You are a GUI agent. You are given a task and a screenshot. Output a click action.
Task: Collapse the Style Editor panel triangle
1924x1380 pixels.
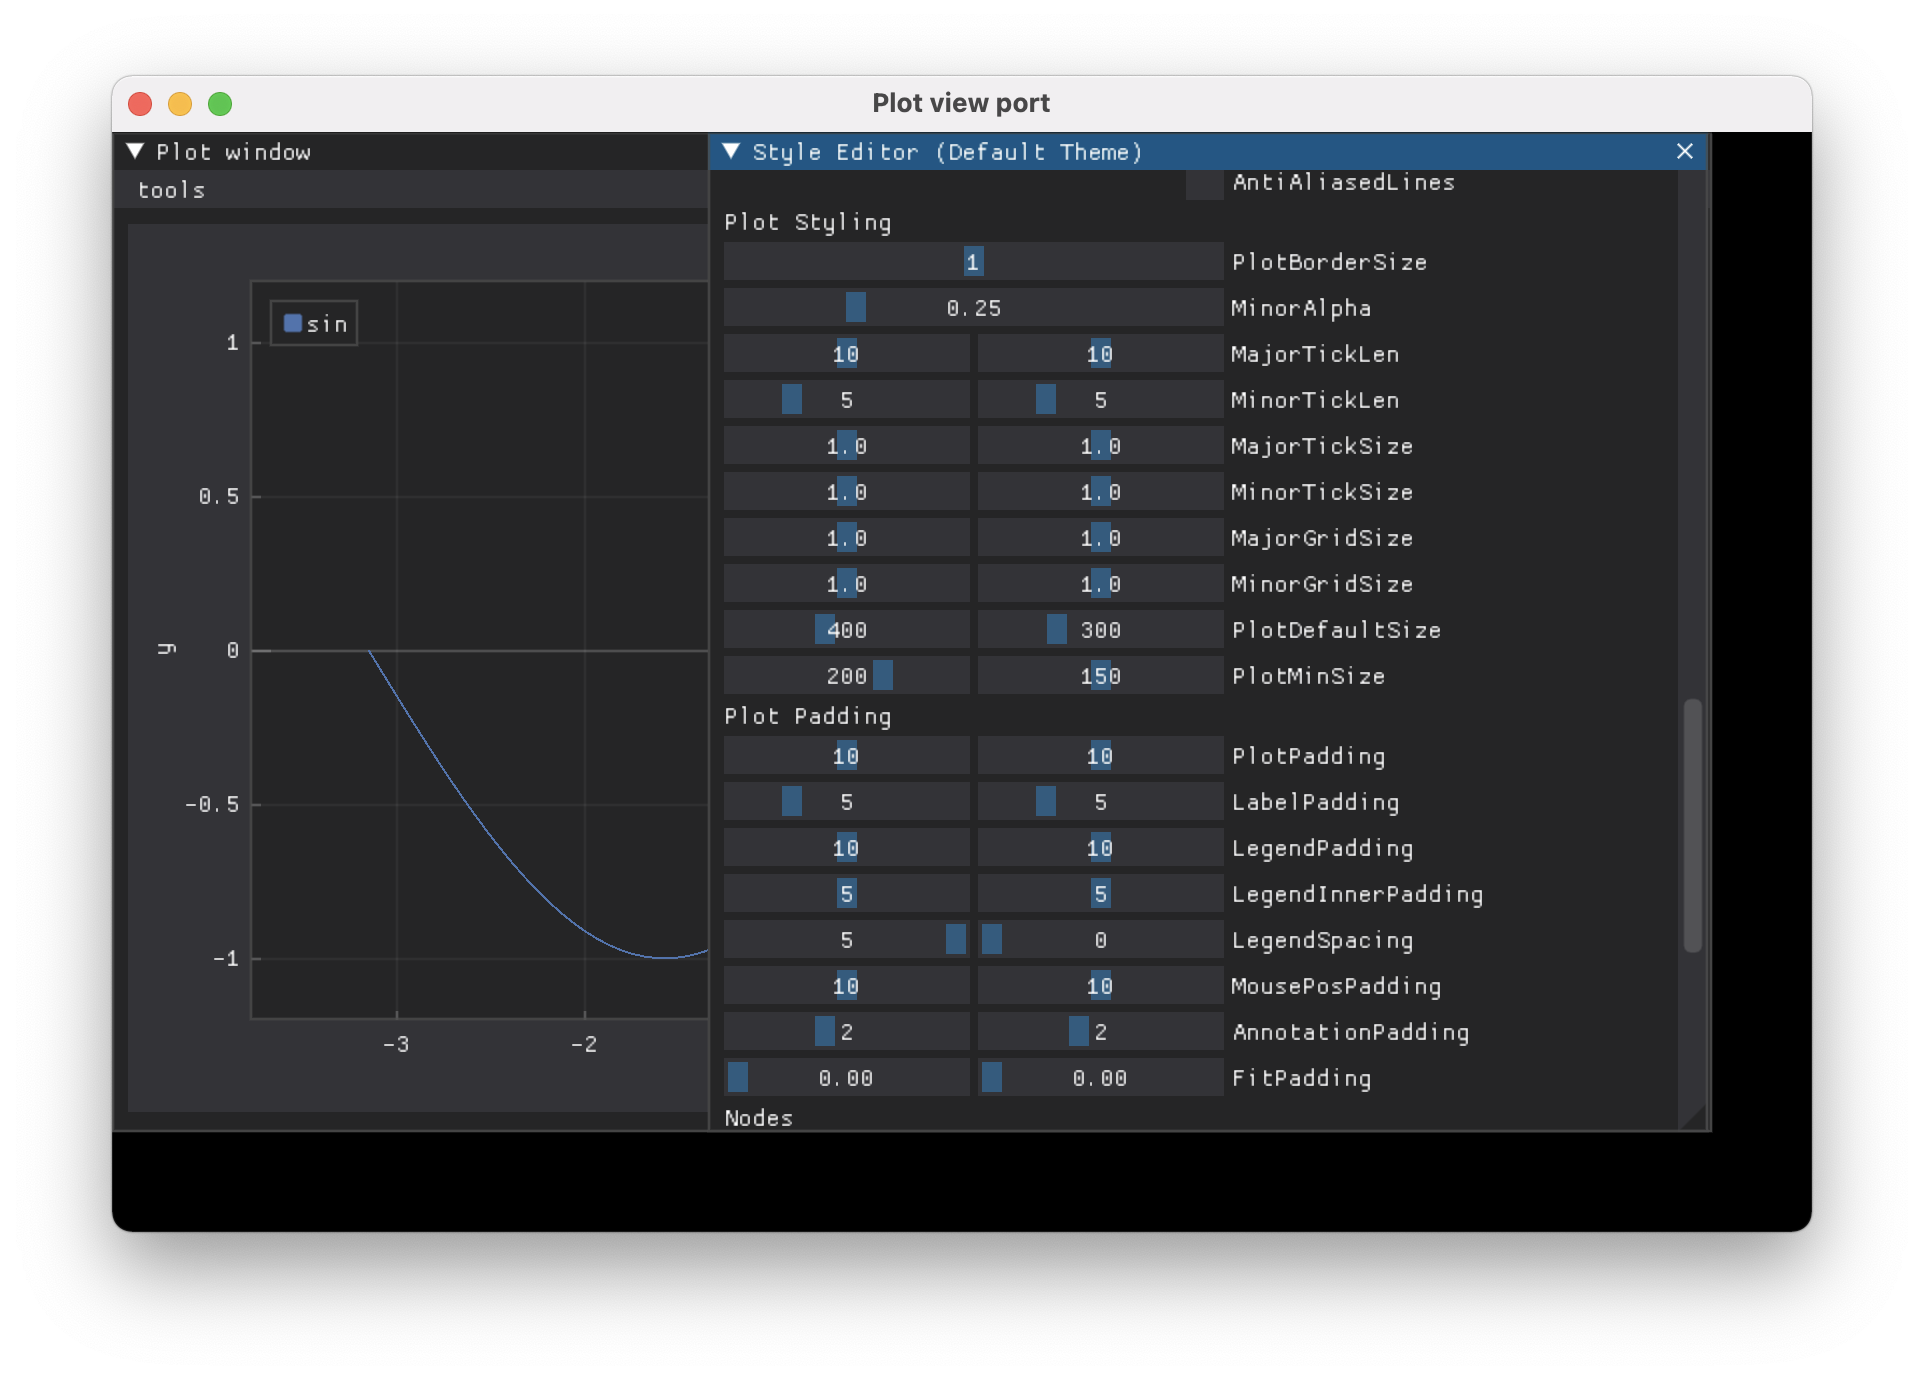coord(731,151)
